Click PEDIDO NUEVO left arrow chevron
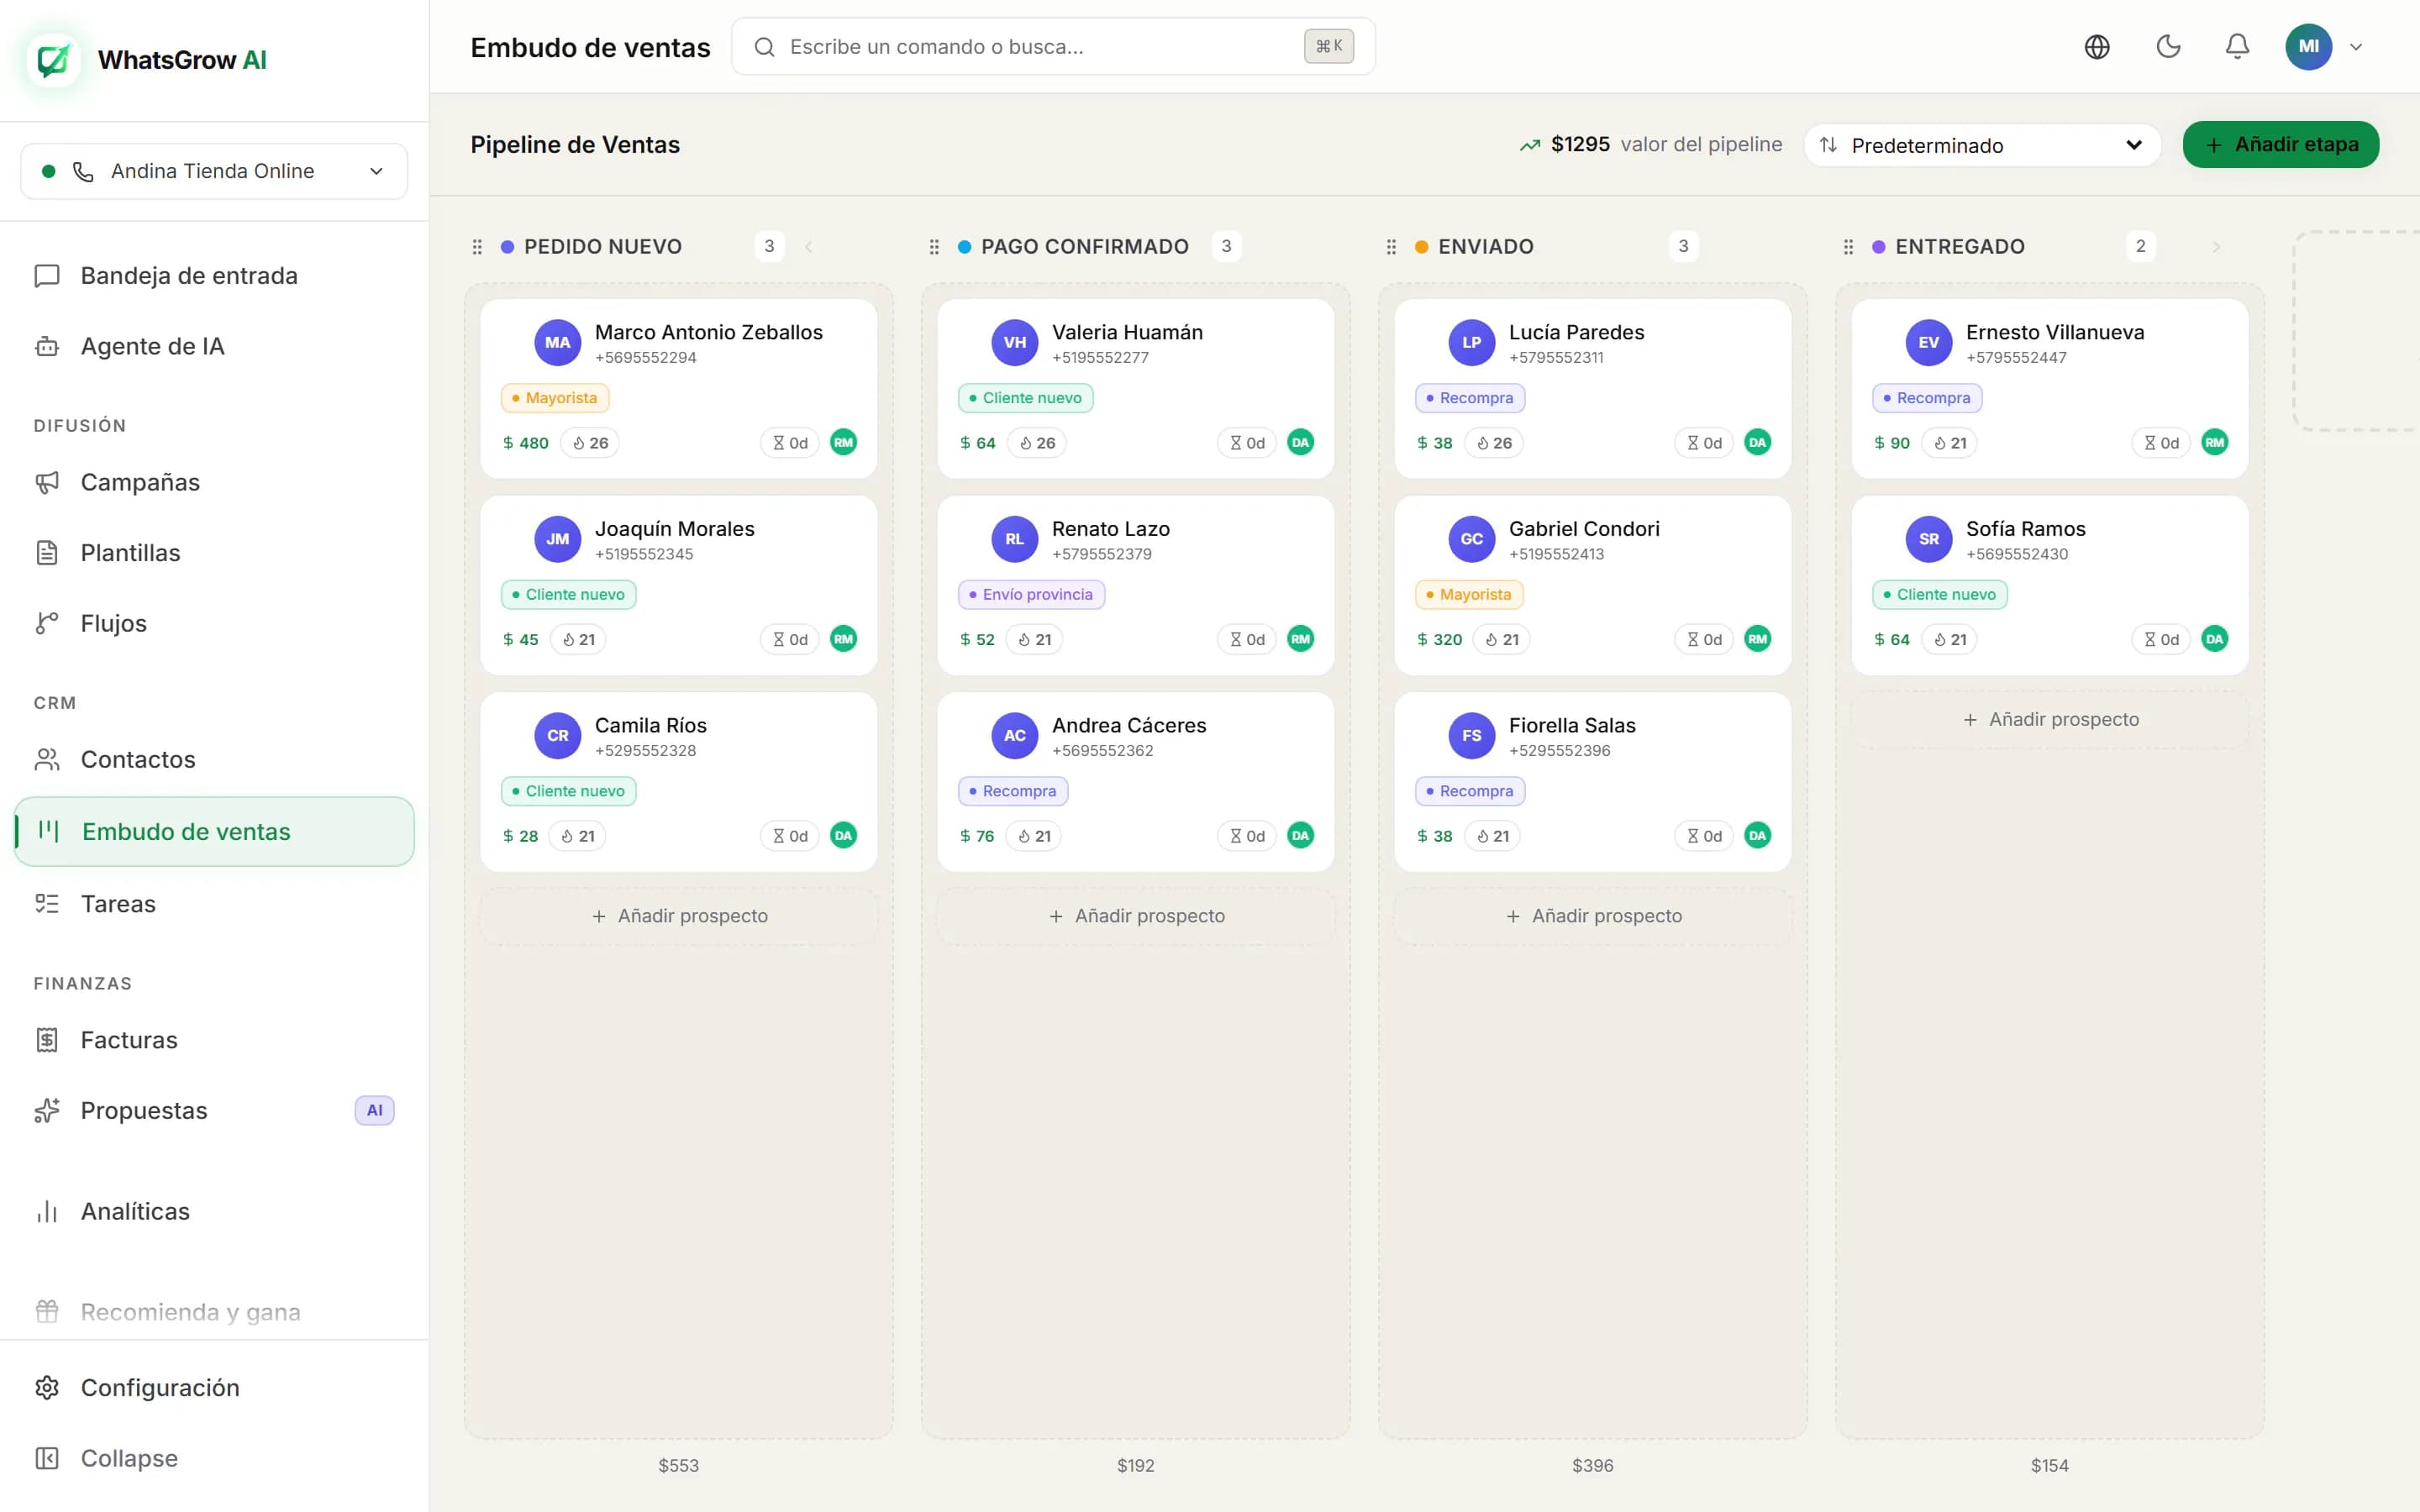 (808, 247)
